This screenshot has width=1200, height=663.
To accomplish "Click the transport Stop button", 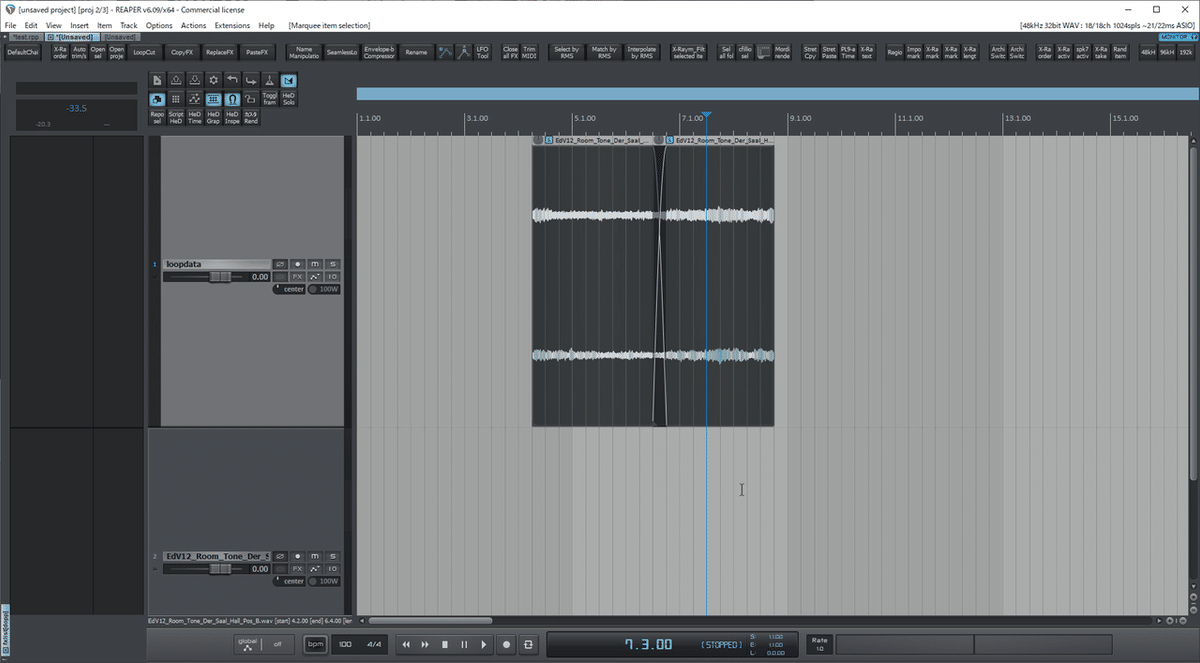I will click(x=445, y=645).
